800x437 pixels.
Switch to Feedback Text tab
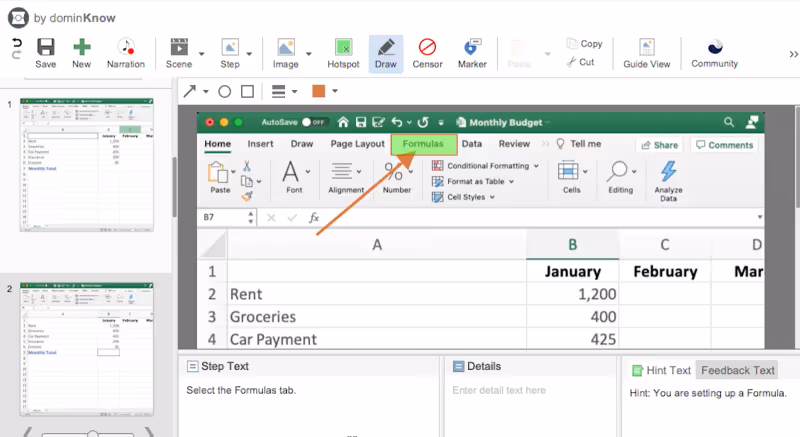(738, 371)
